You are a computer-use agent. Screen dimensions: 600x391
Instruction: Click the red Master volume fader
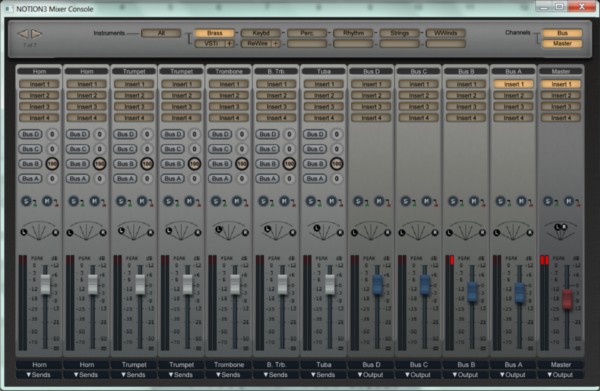click(567, 299)
